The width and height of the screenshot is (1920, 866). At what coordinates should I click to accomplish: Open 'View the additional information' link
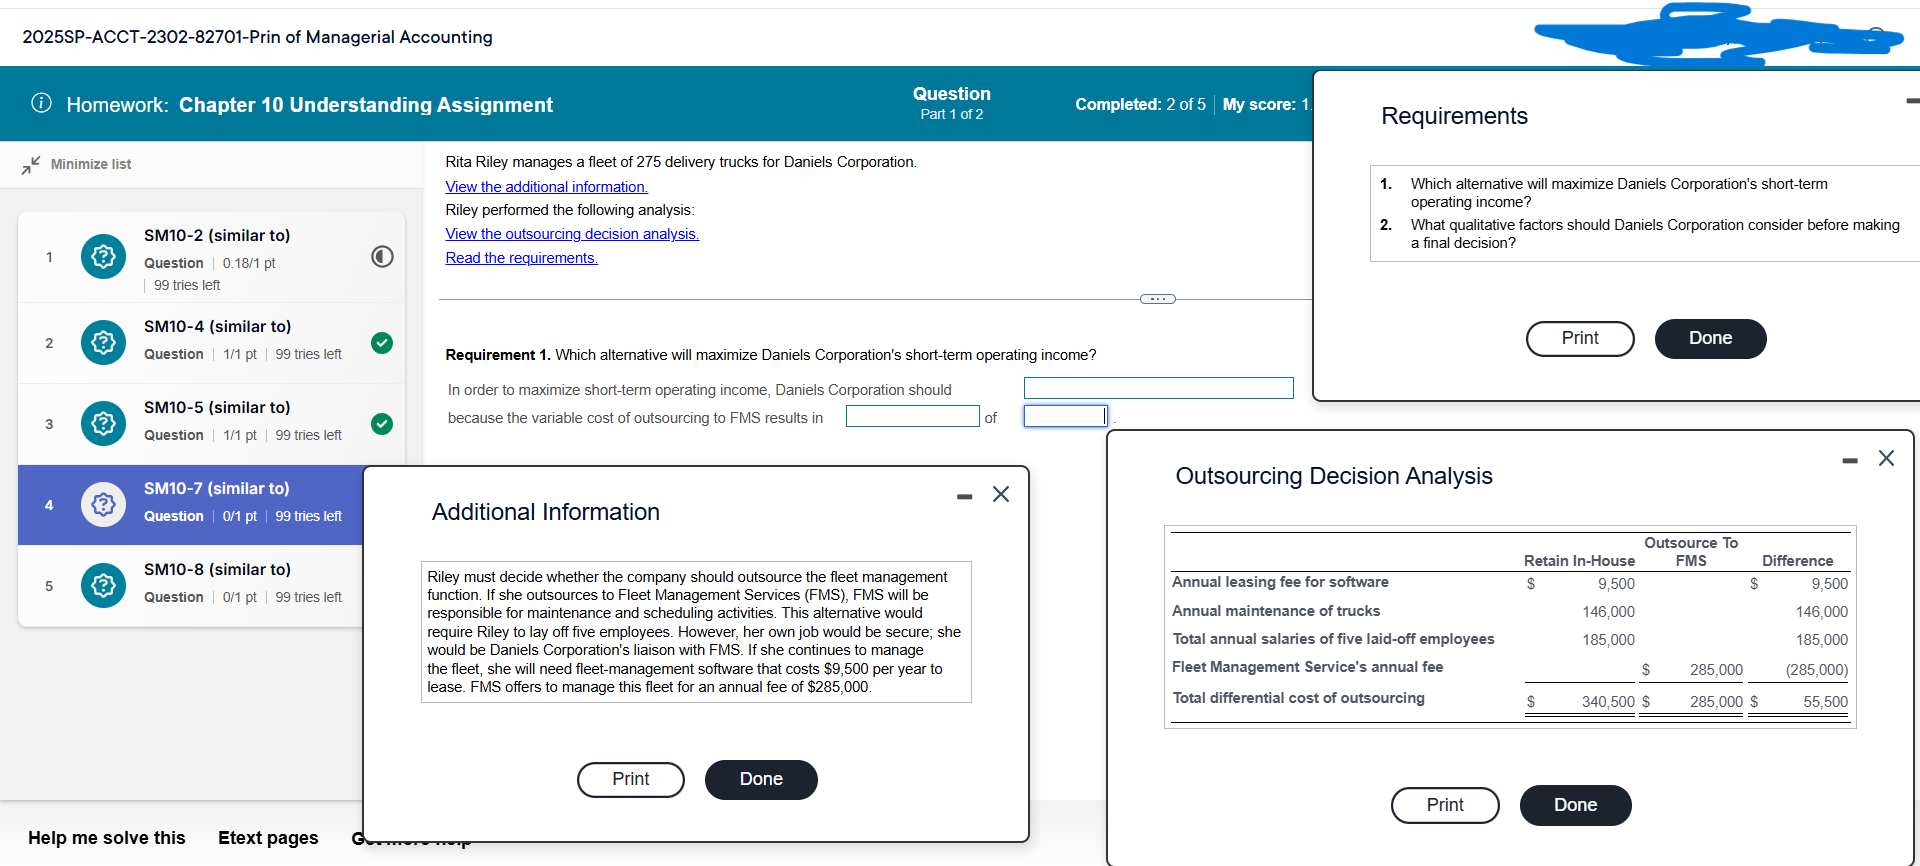pos(547,187)
